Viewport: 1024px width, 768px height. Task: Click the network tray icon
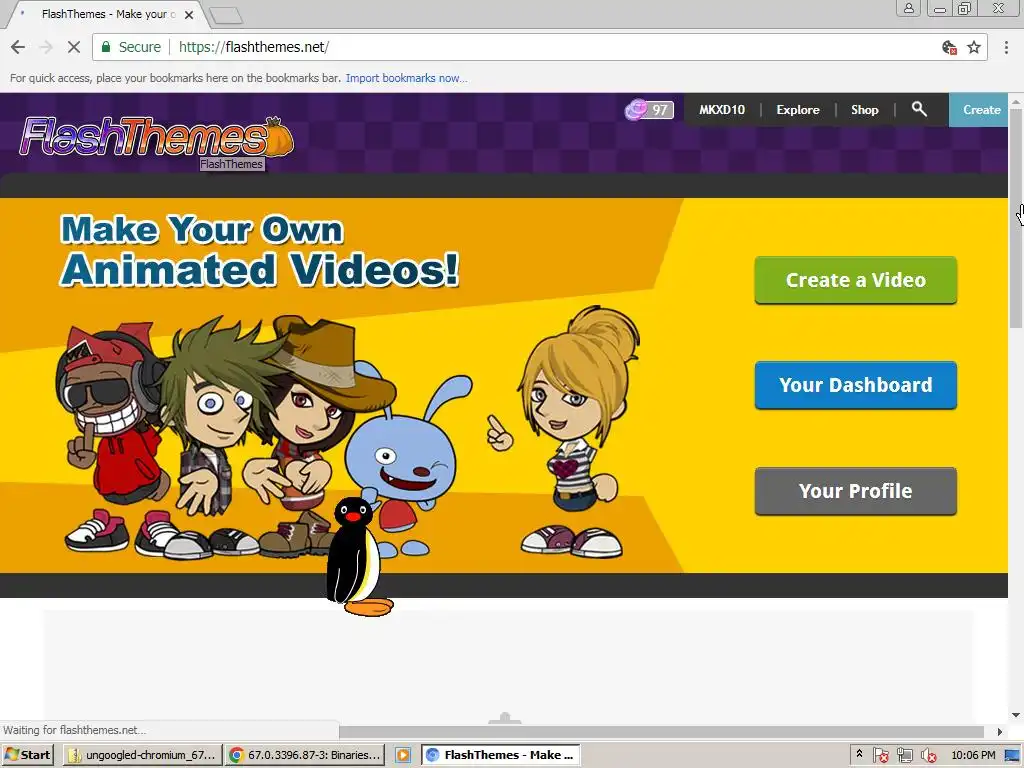click(x=904, y=756)
